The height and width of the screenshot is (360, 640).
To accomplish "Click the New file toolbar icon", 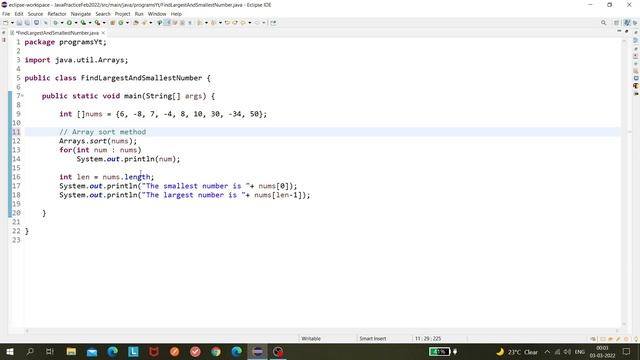I will 6,23.
